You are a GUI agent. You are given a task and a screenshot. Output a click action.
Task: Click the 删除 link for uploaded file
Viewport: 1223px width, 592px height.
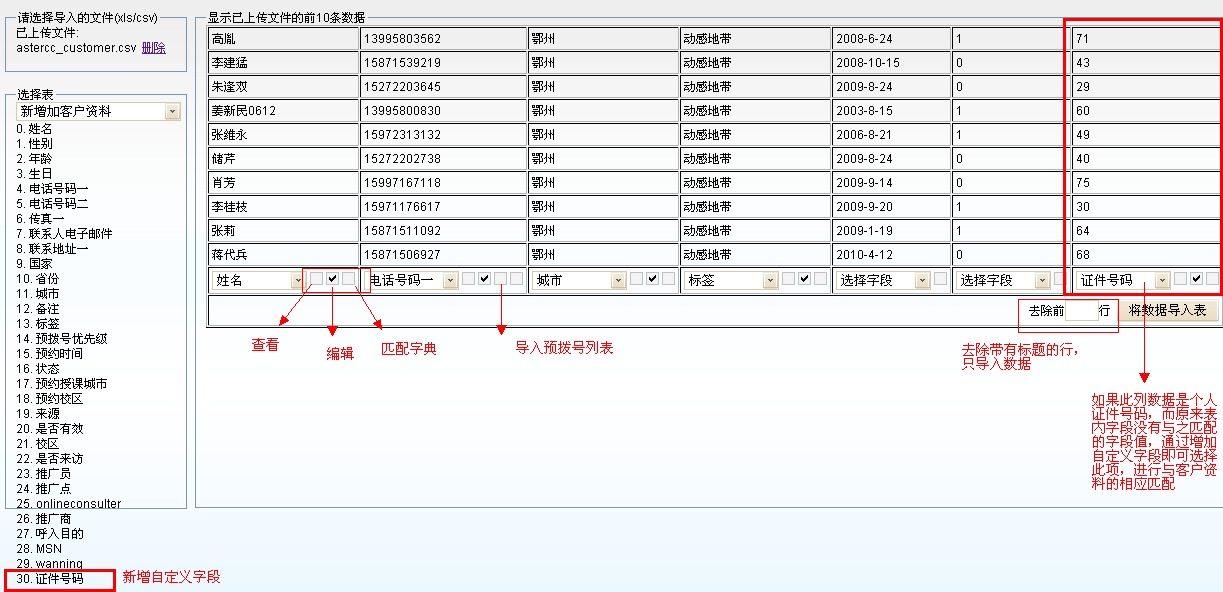pos(153,48)
